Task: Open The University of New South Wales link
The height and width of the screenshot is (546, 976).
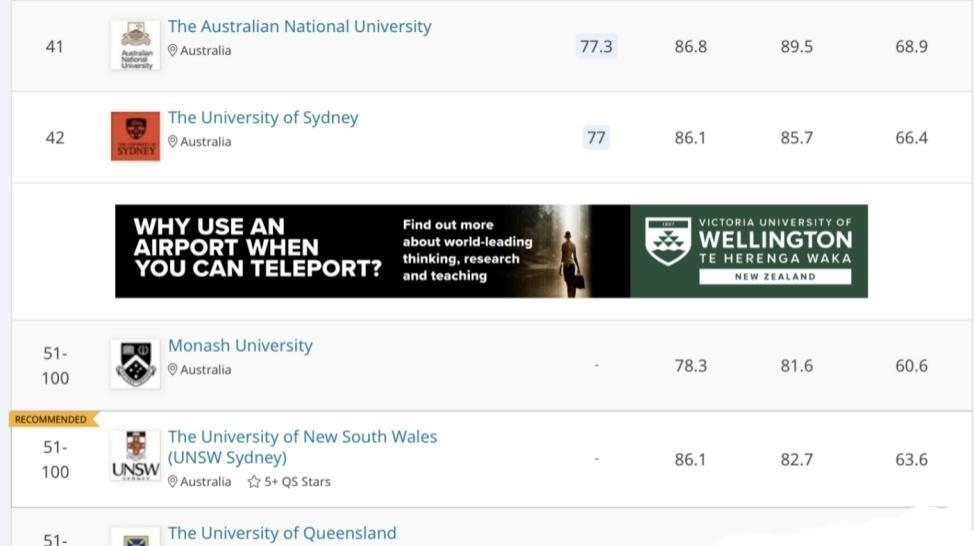Action: [303, 447]
